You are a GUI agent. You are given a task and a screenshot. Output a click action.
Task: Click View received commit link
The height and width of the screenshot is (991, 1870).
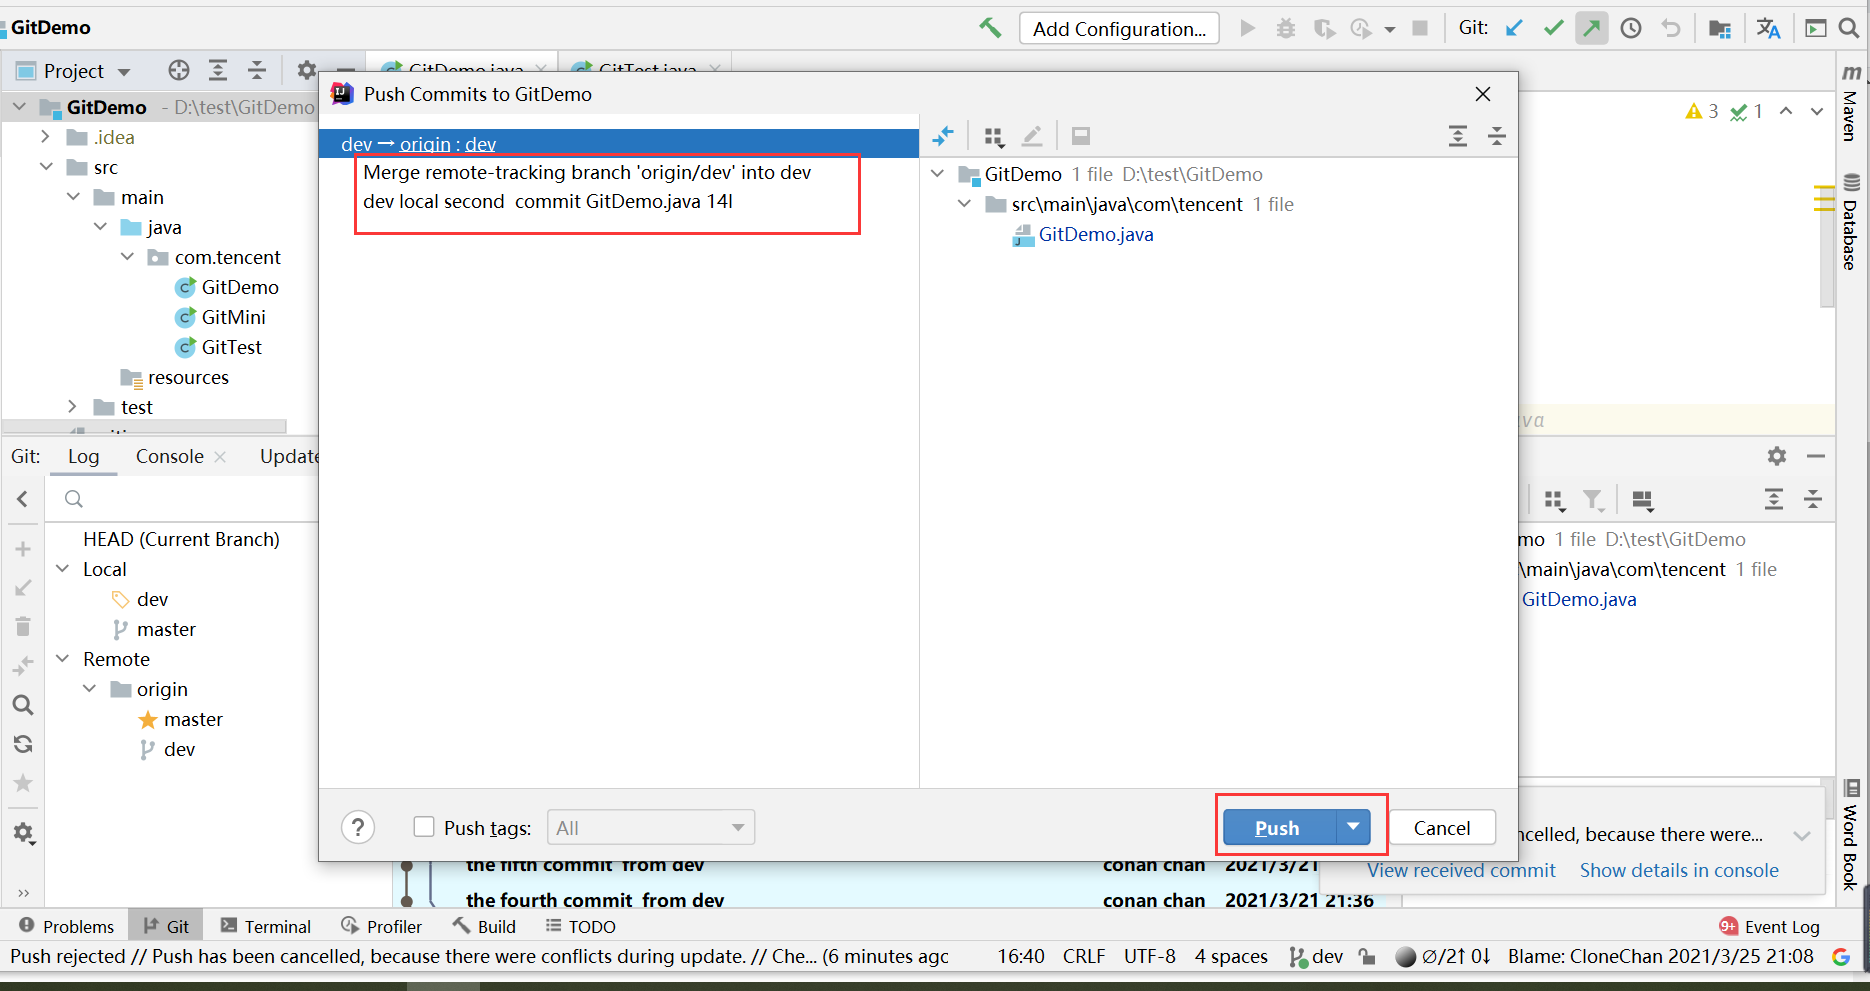1461,870
